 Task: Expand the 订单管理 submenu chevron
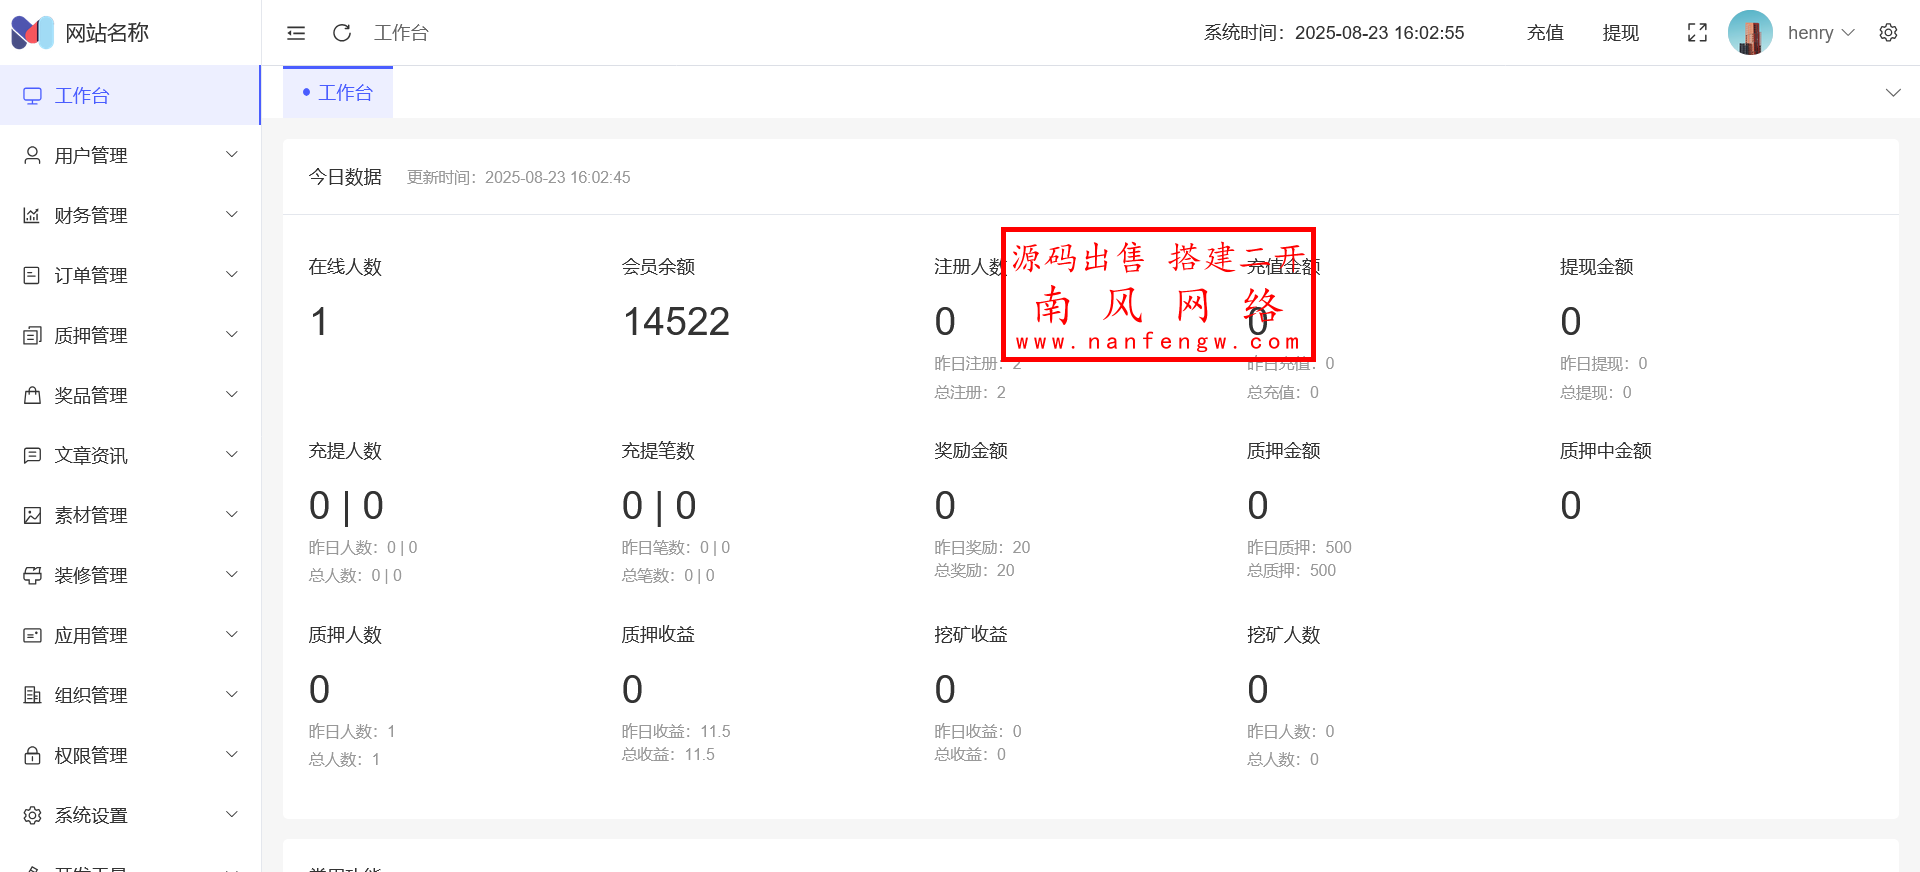pos(232,275)
